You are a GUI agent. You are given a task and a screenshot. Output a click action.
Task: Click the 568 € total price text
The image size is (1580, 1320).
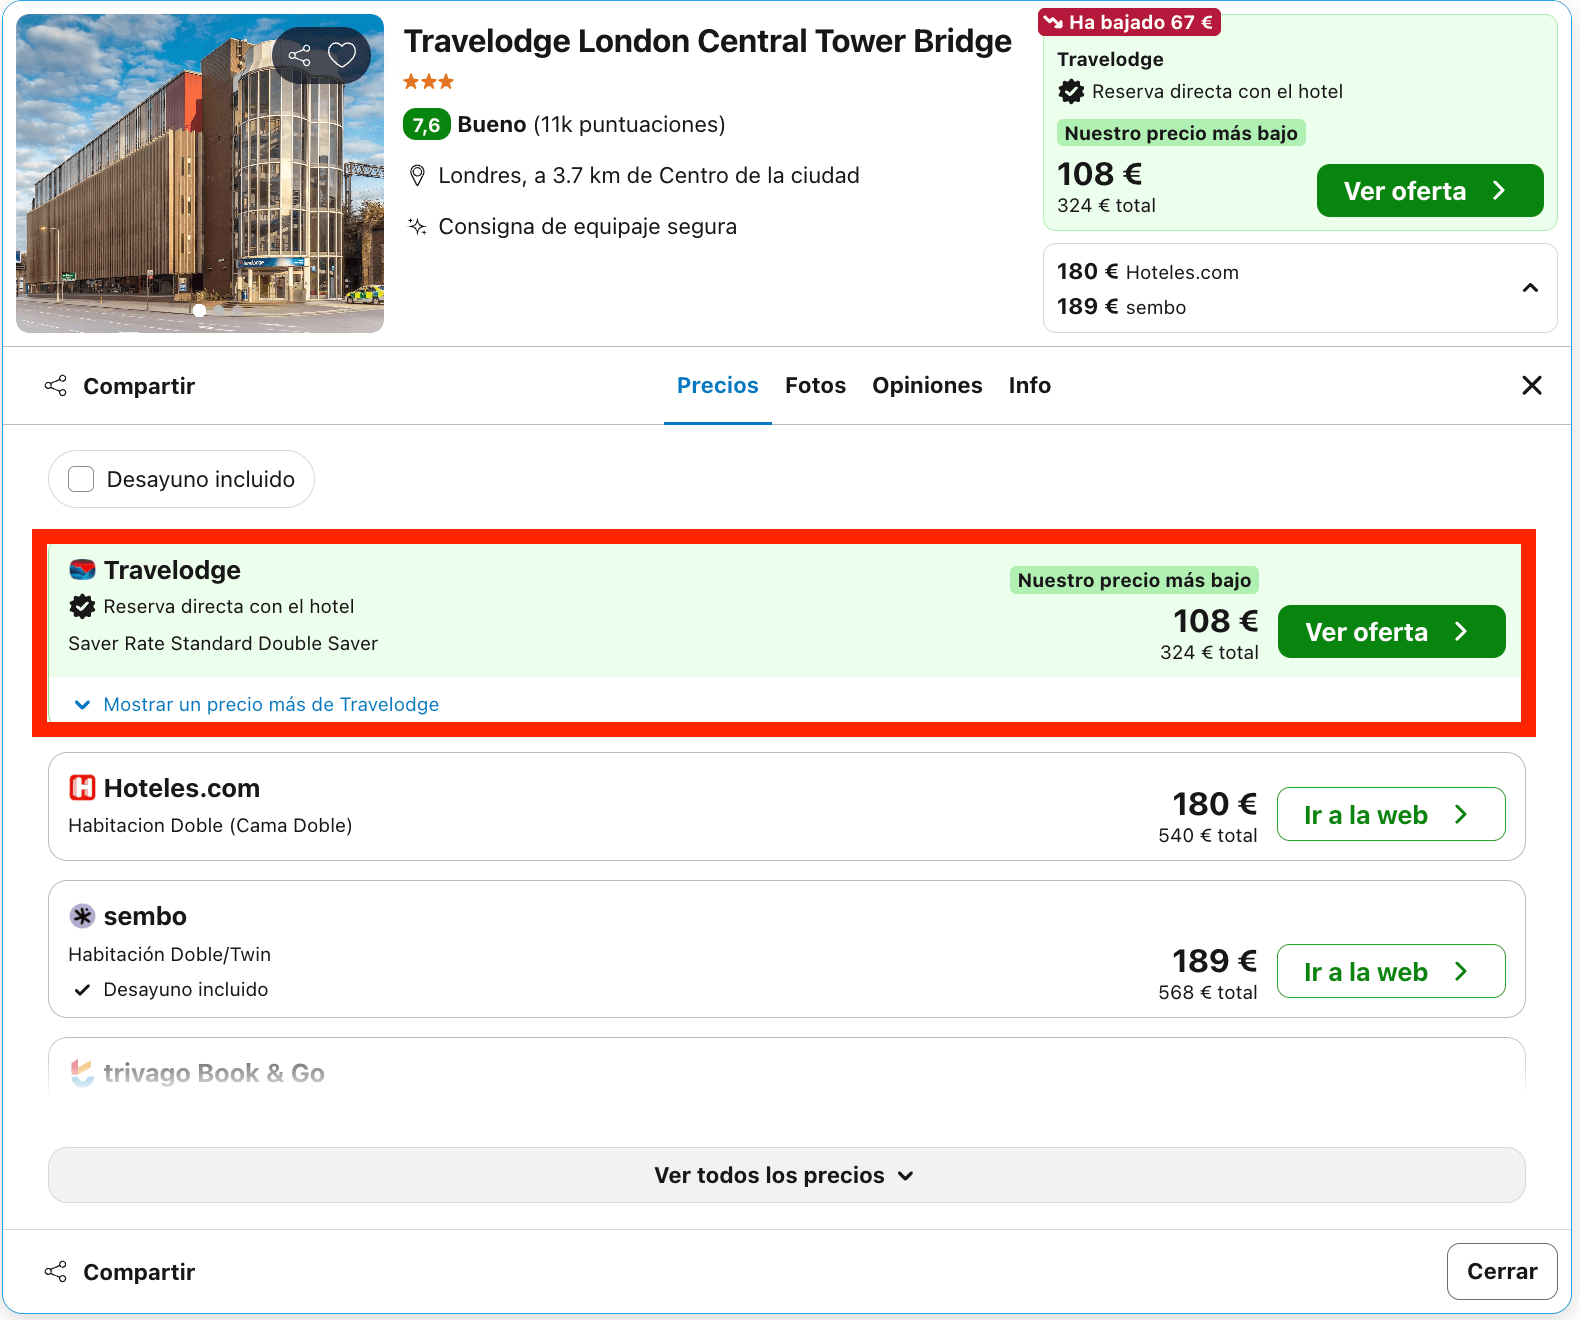1208,992
